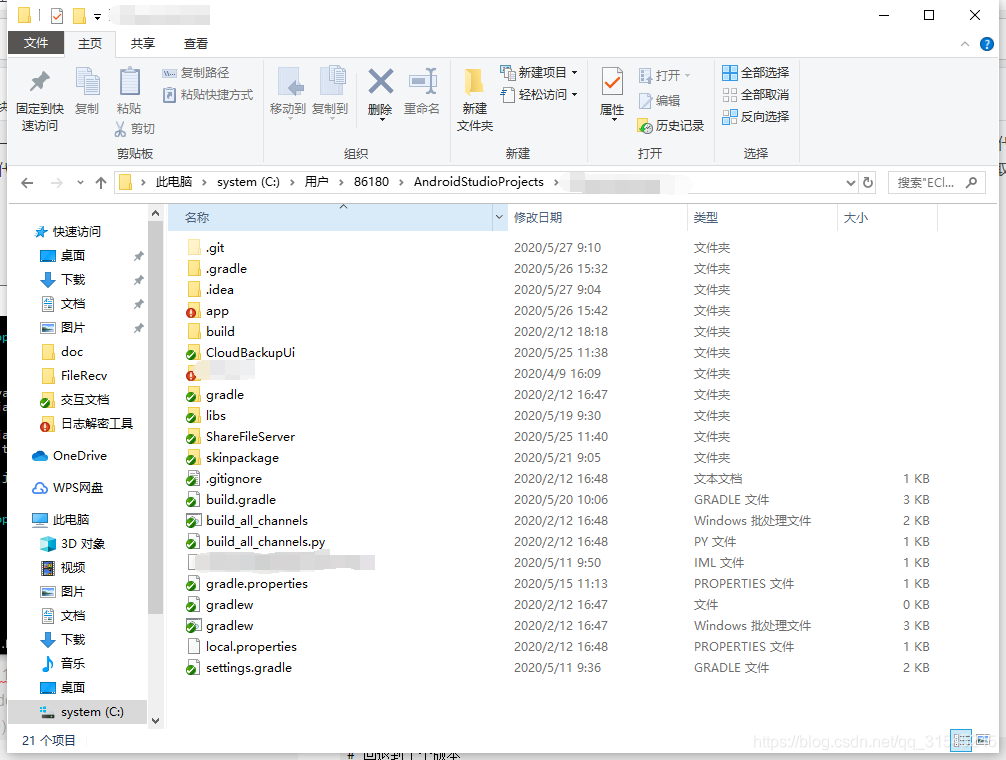Collapse the ribbon with the chevron
Screen dimensions: 1006x760
[964, 44]
